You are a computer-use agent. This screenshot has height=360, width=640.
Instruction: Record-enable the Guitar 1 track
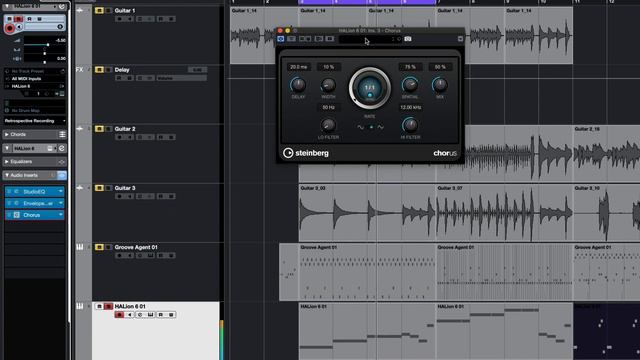pyautogui.click(x=119, y=19)
